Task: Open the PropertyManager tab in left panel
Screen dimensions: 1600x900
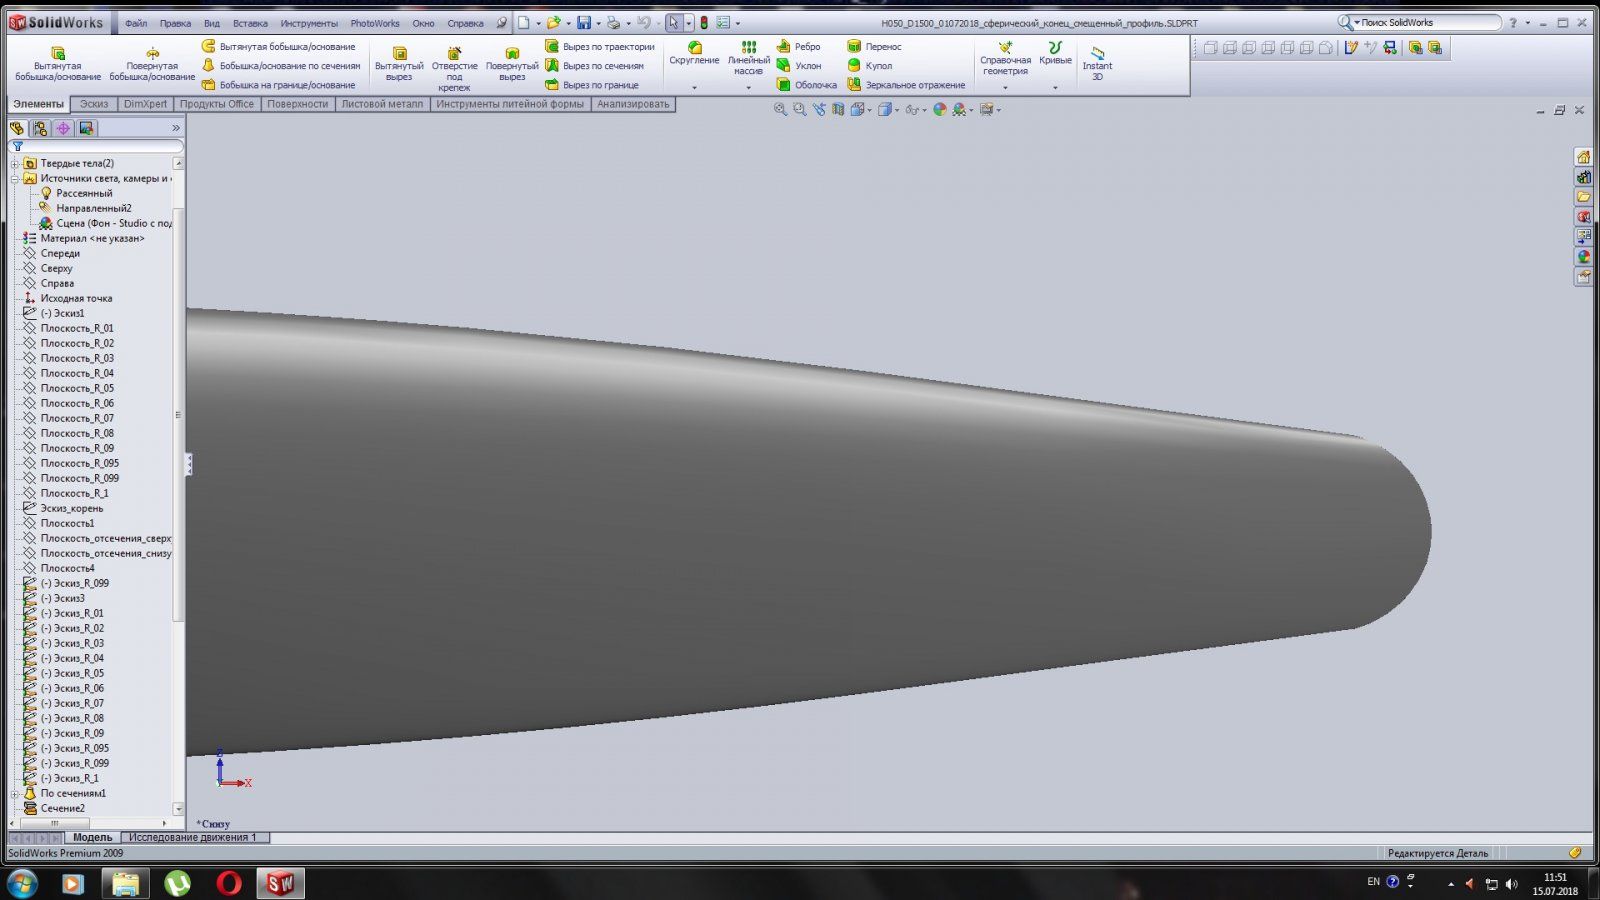Action: point(40,128)
